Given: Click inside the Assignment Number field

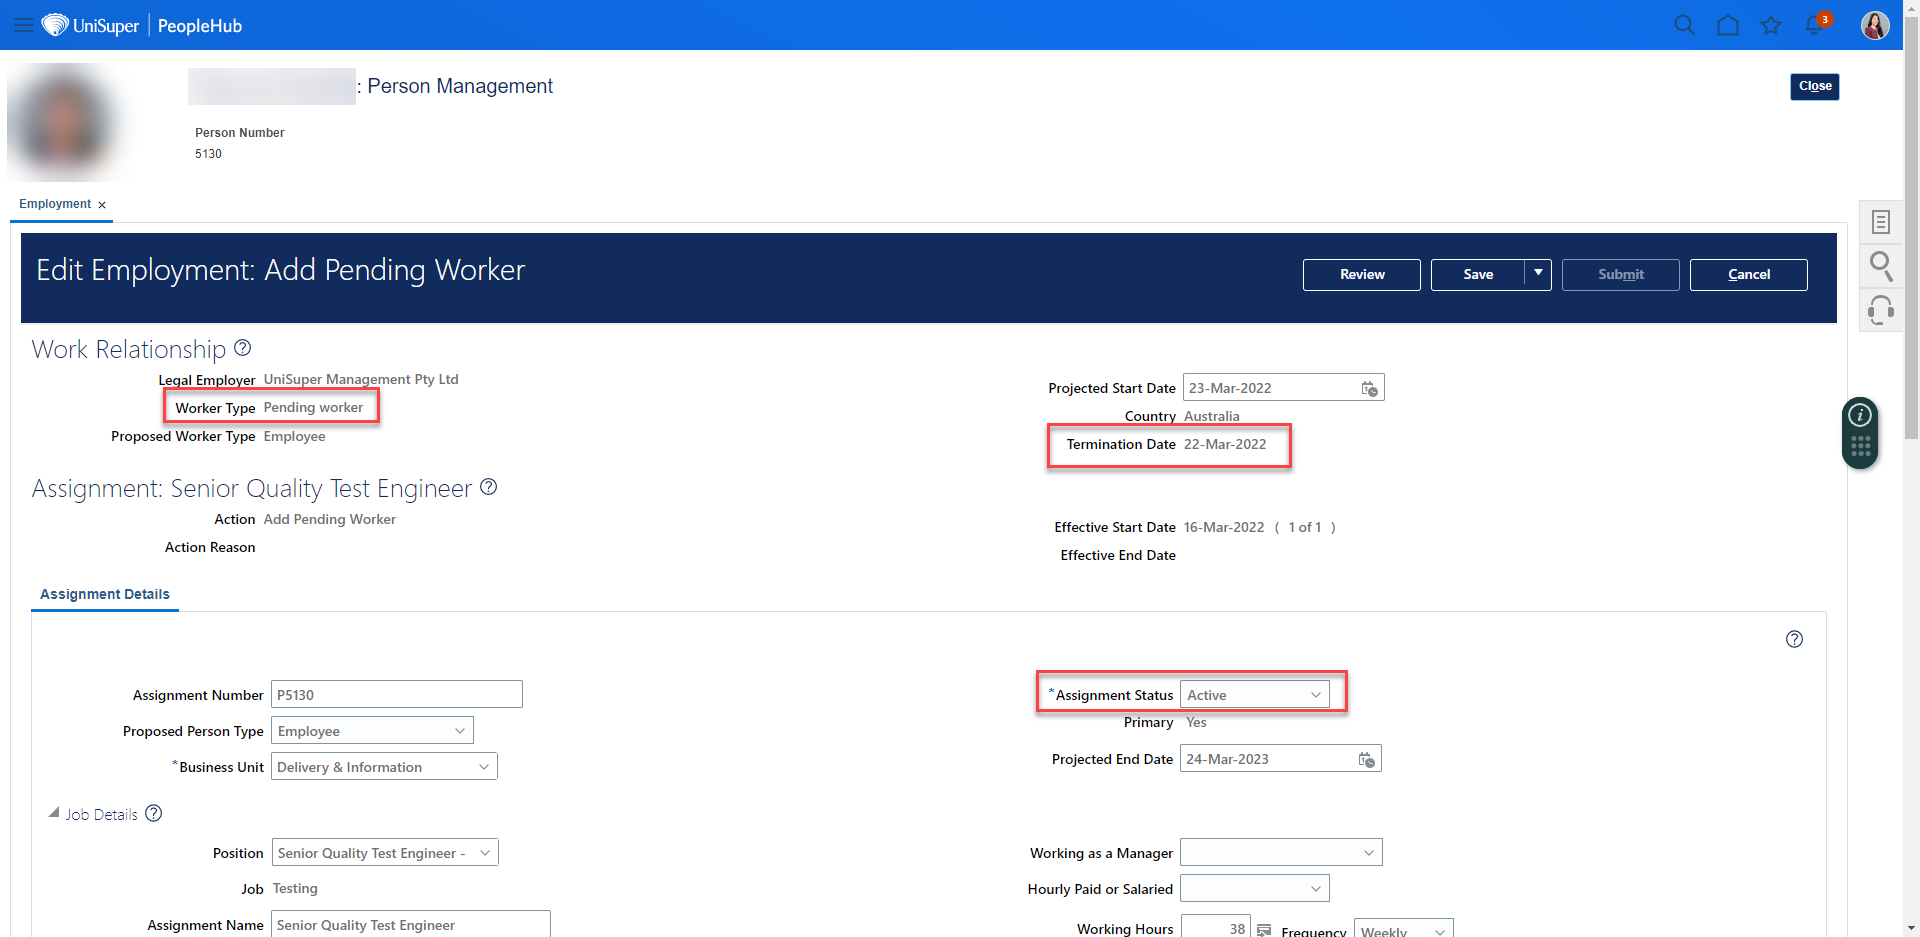Looking at the screenshot, I should 396,694.
